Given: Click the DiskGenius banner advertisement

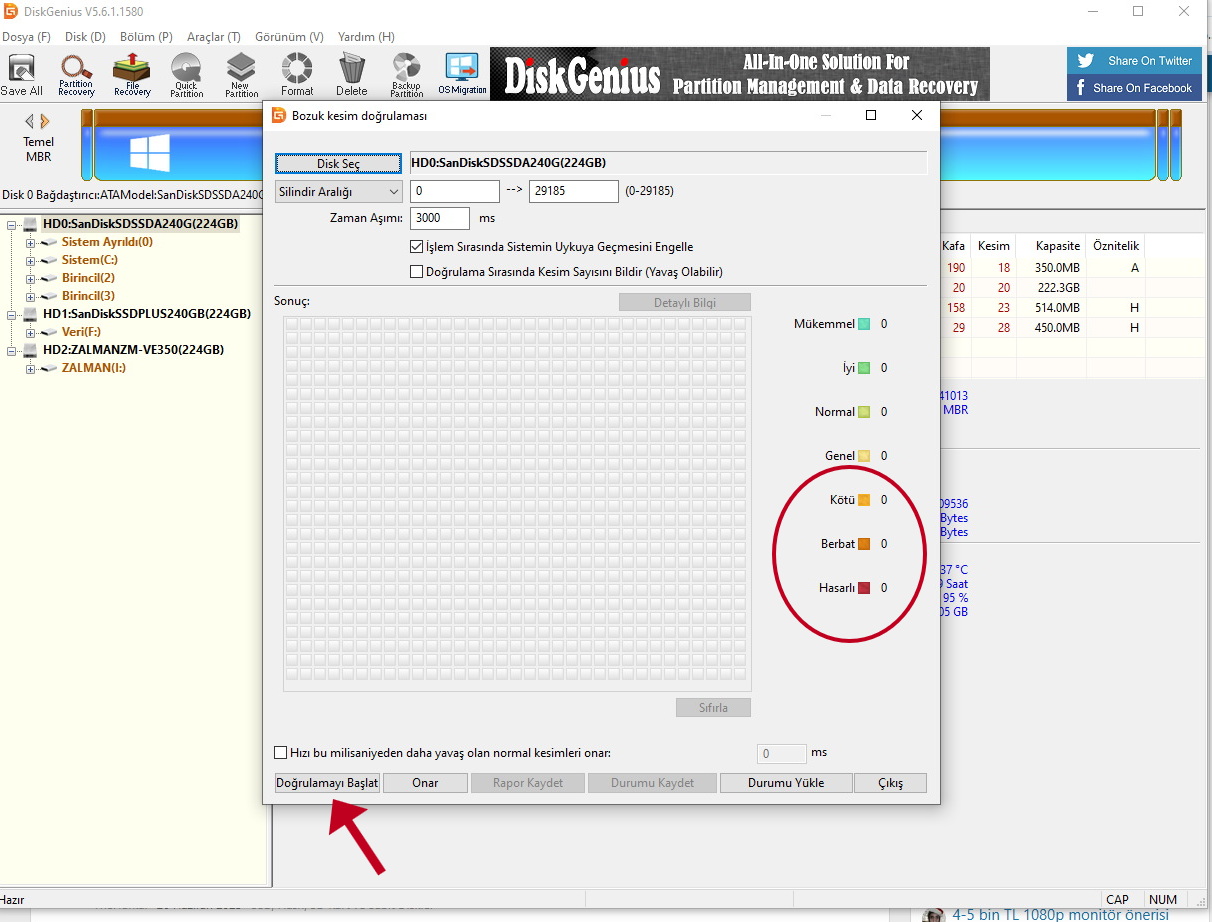Looking at the screenshot, I should (x=740, y=74).
